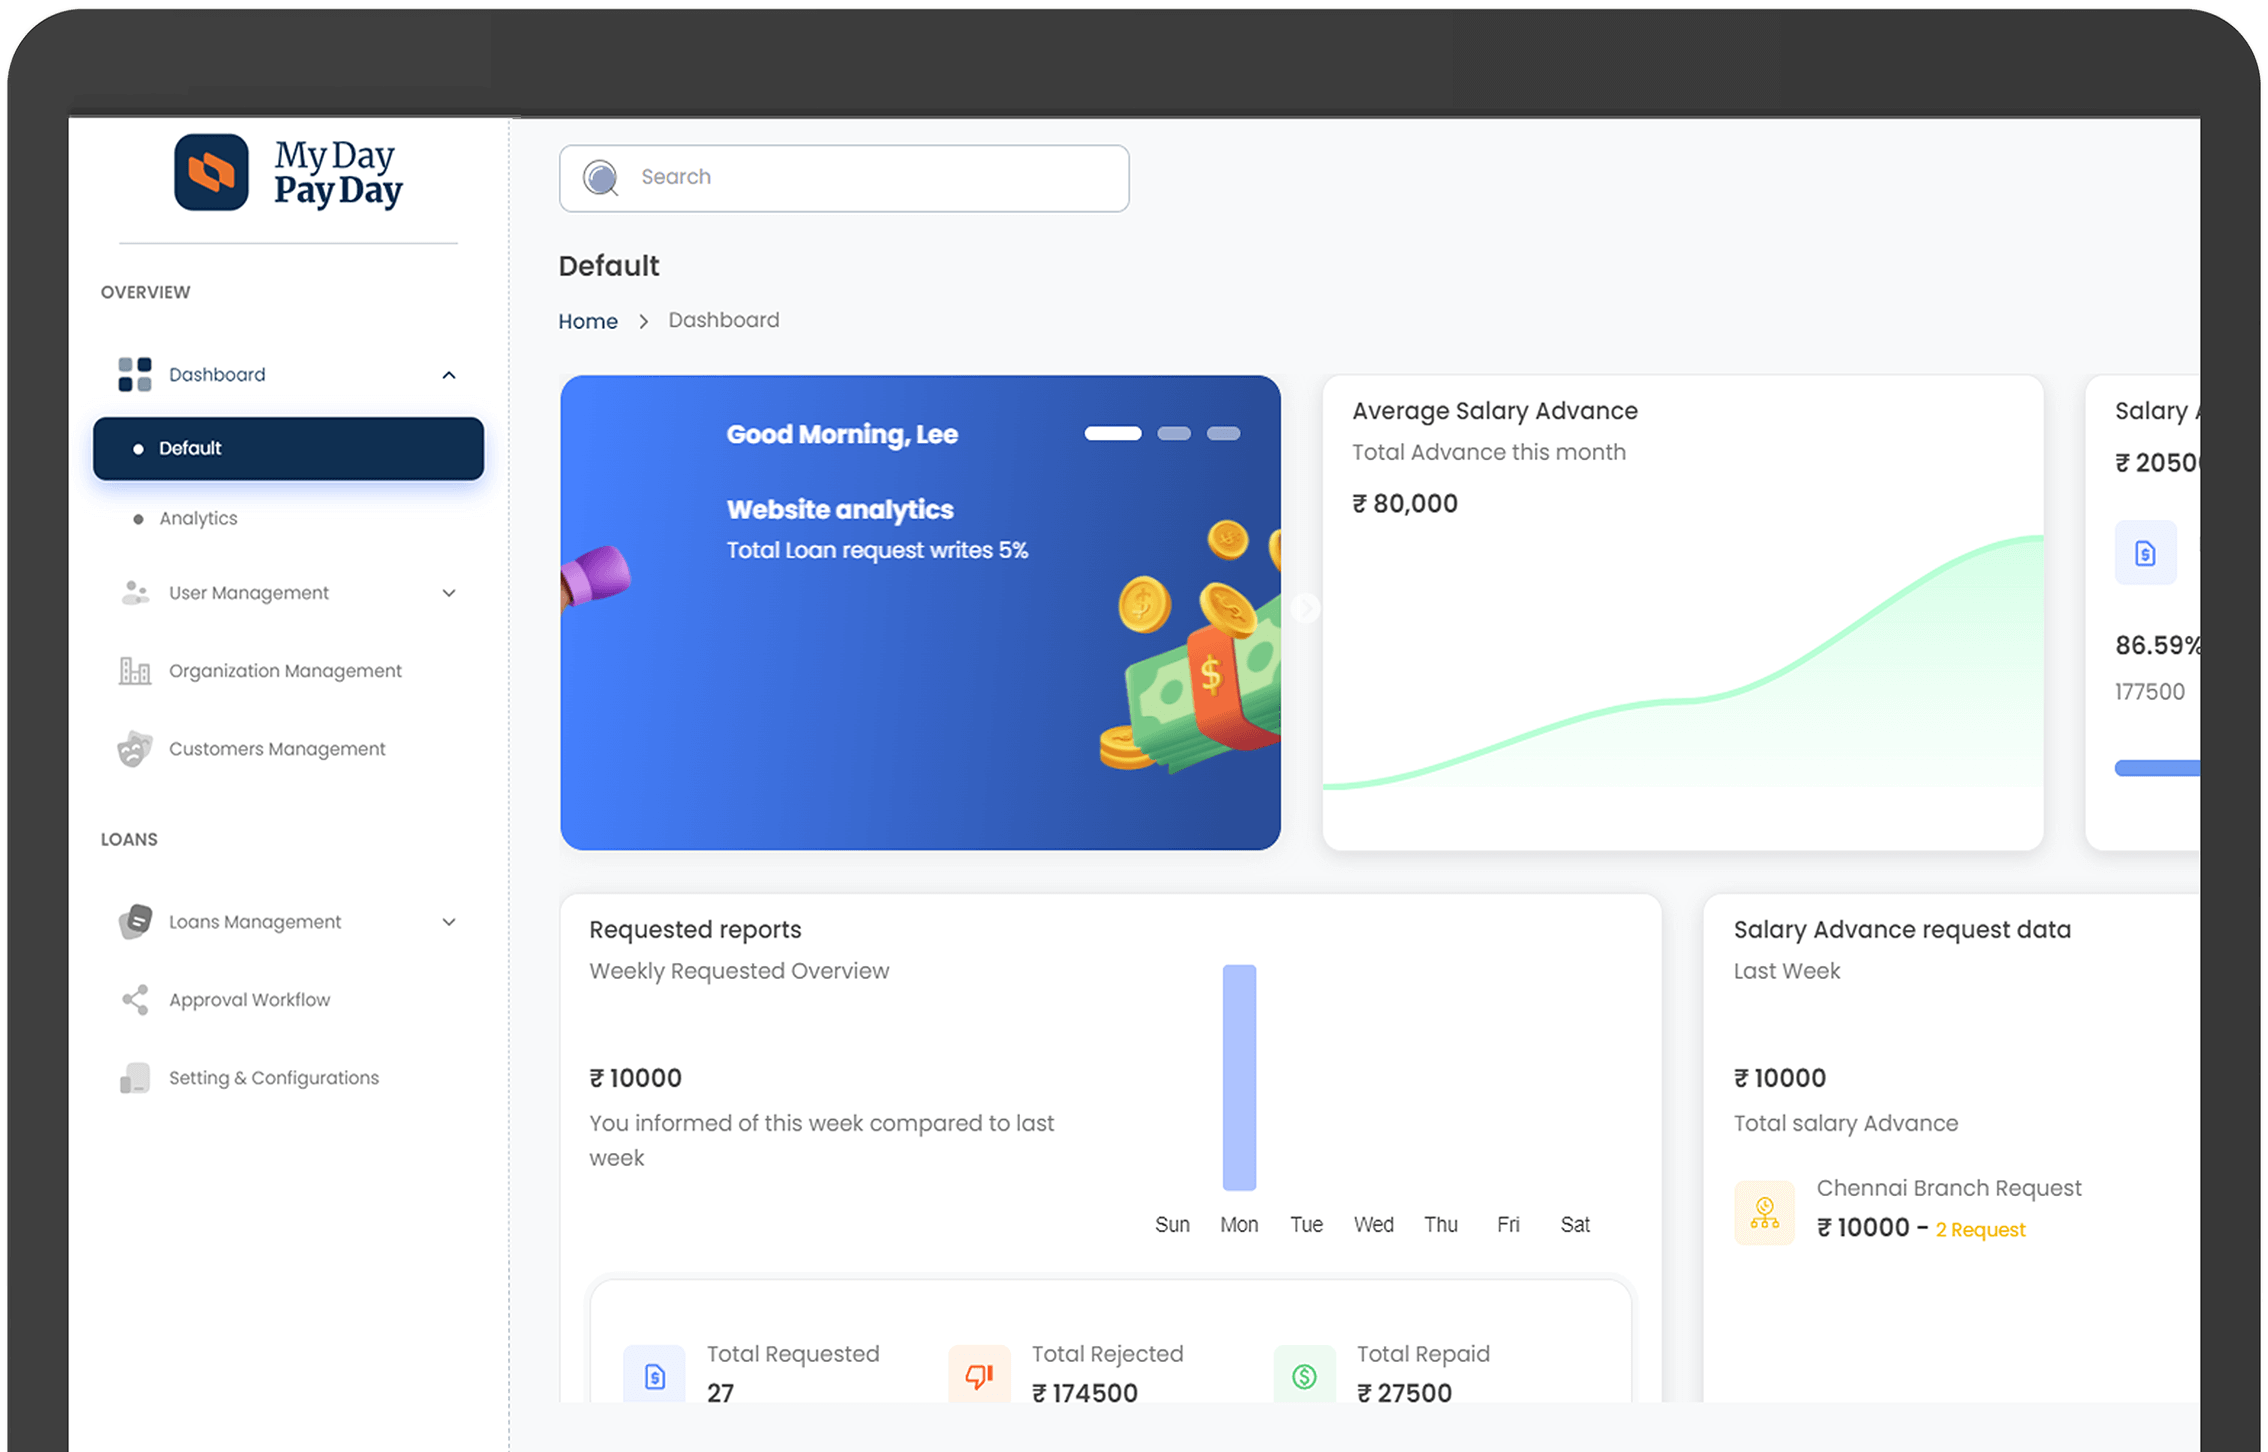Select the first banner slide indicator
2268x1452 pixels.
coord(1113,434)
